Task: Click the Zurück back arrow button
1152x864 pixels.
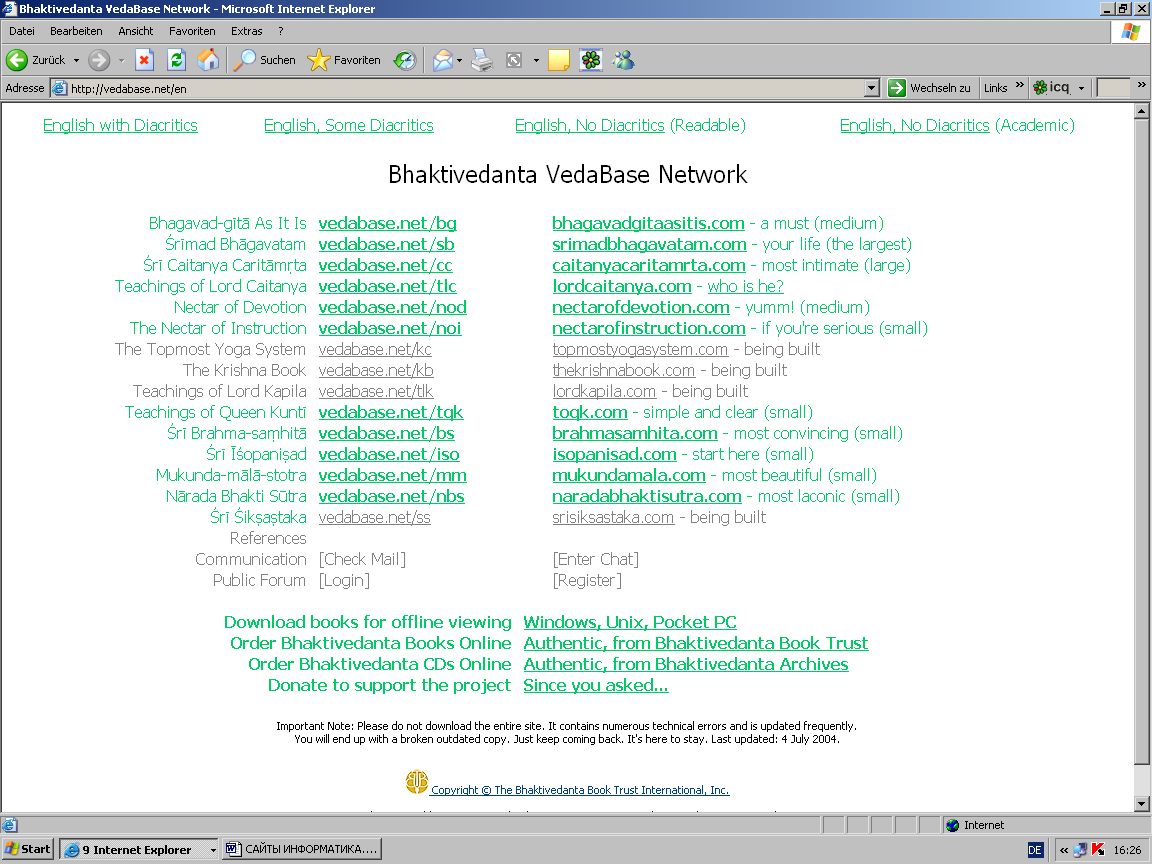Action: pos(17,60)
